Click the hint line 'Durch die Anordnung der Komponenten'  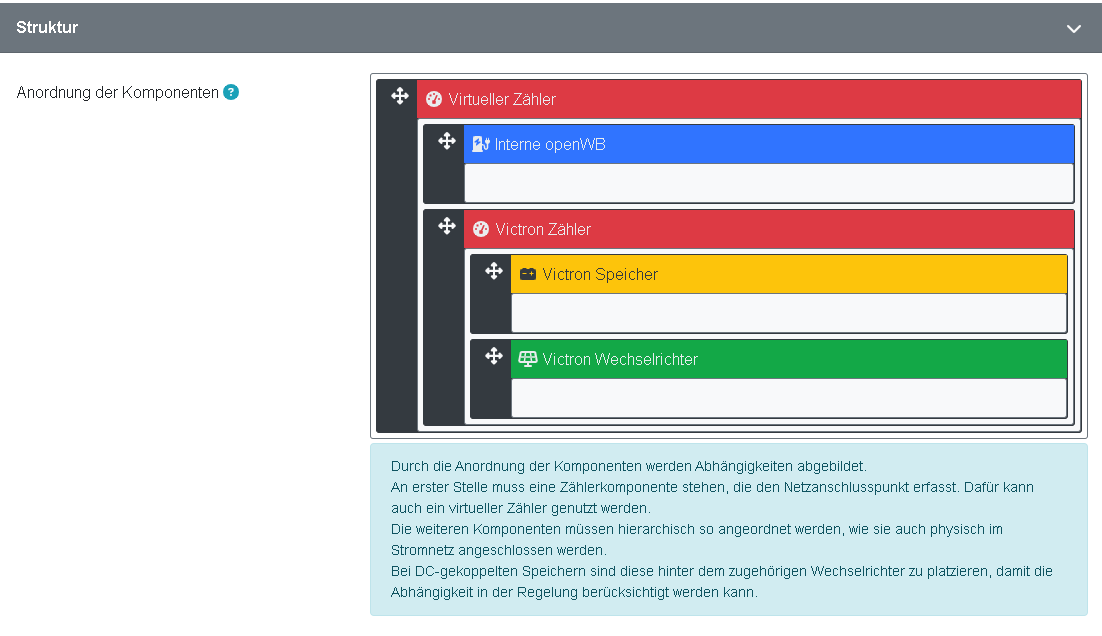[628, 466]
